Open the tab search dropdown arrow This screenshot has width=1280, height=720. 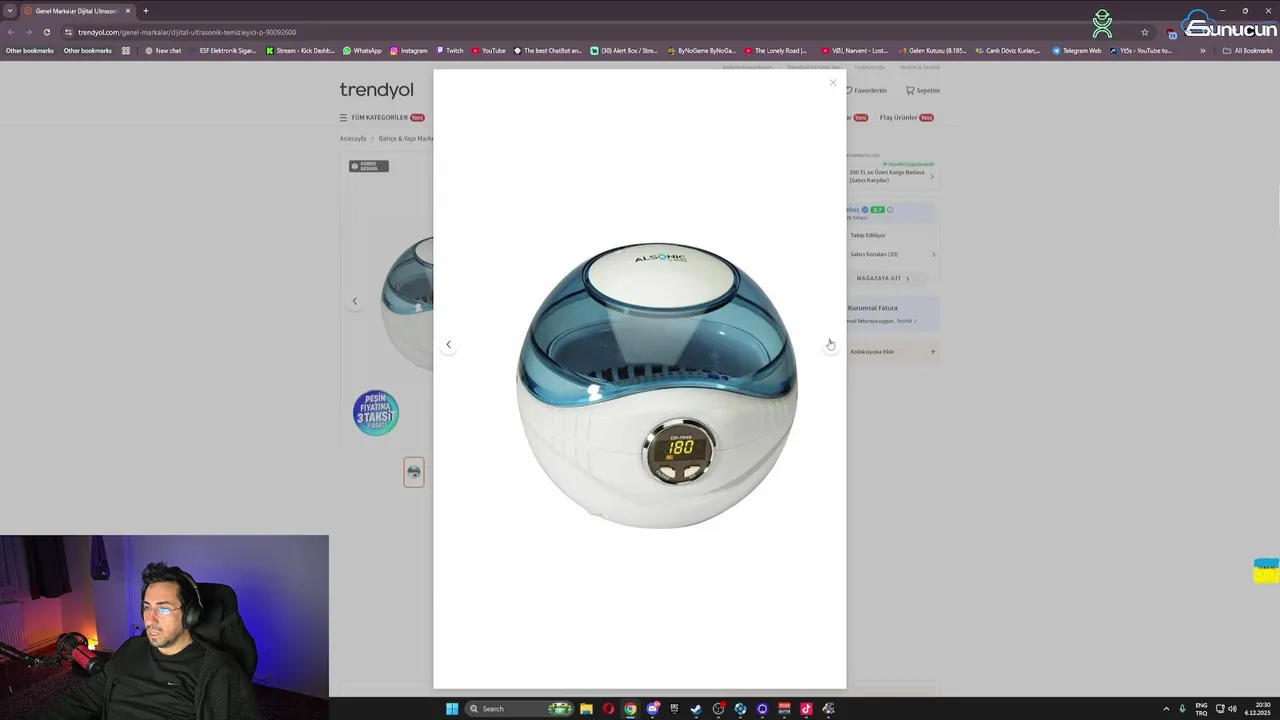point(9,11)
